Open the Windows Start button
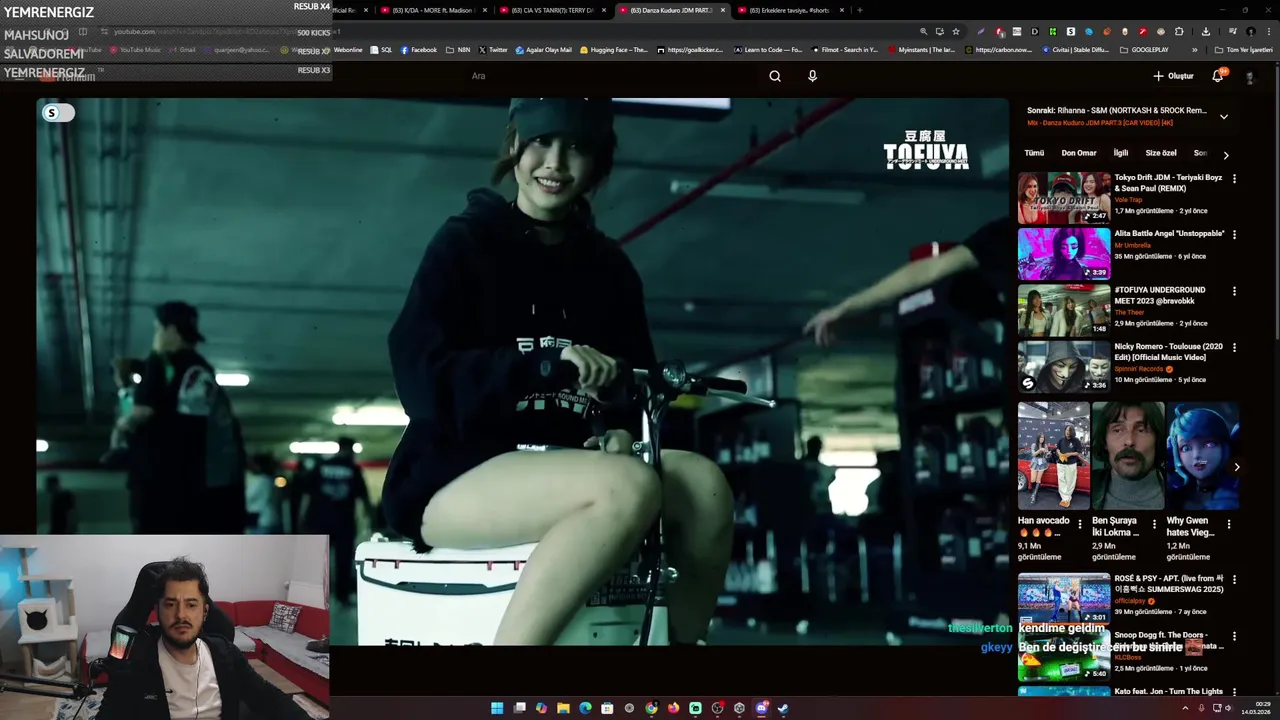Viewport: 1280px width, 720px height. (x=497, y=708)
